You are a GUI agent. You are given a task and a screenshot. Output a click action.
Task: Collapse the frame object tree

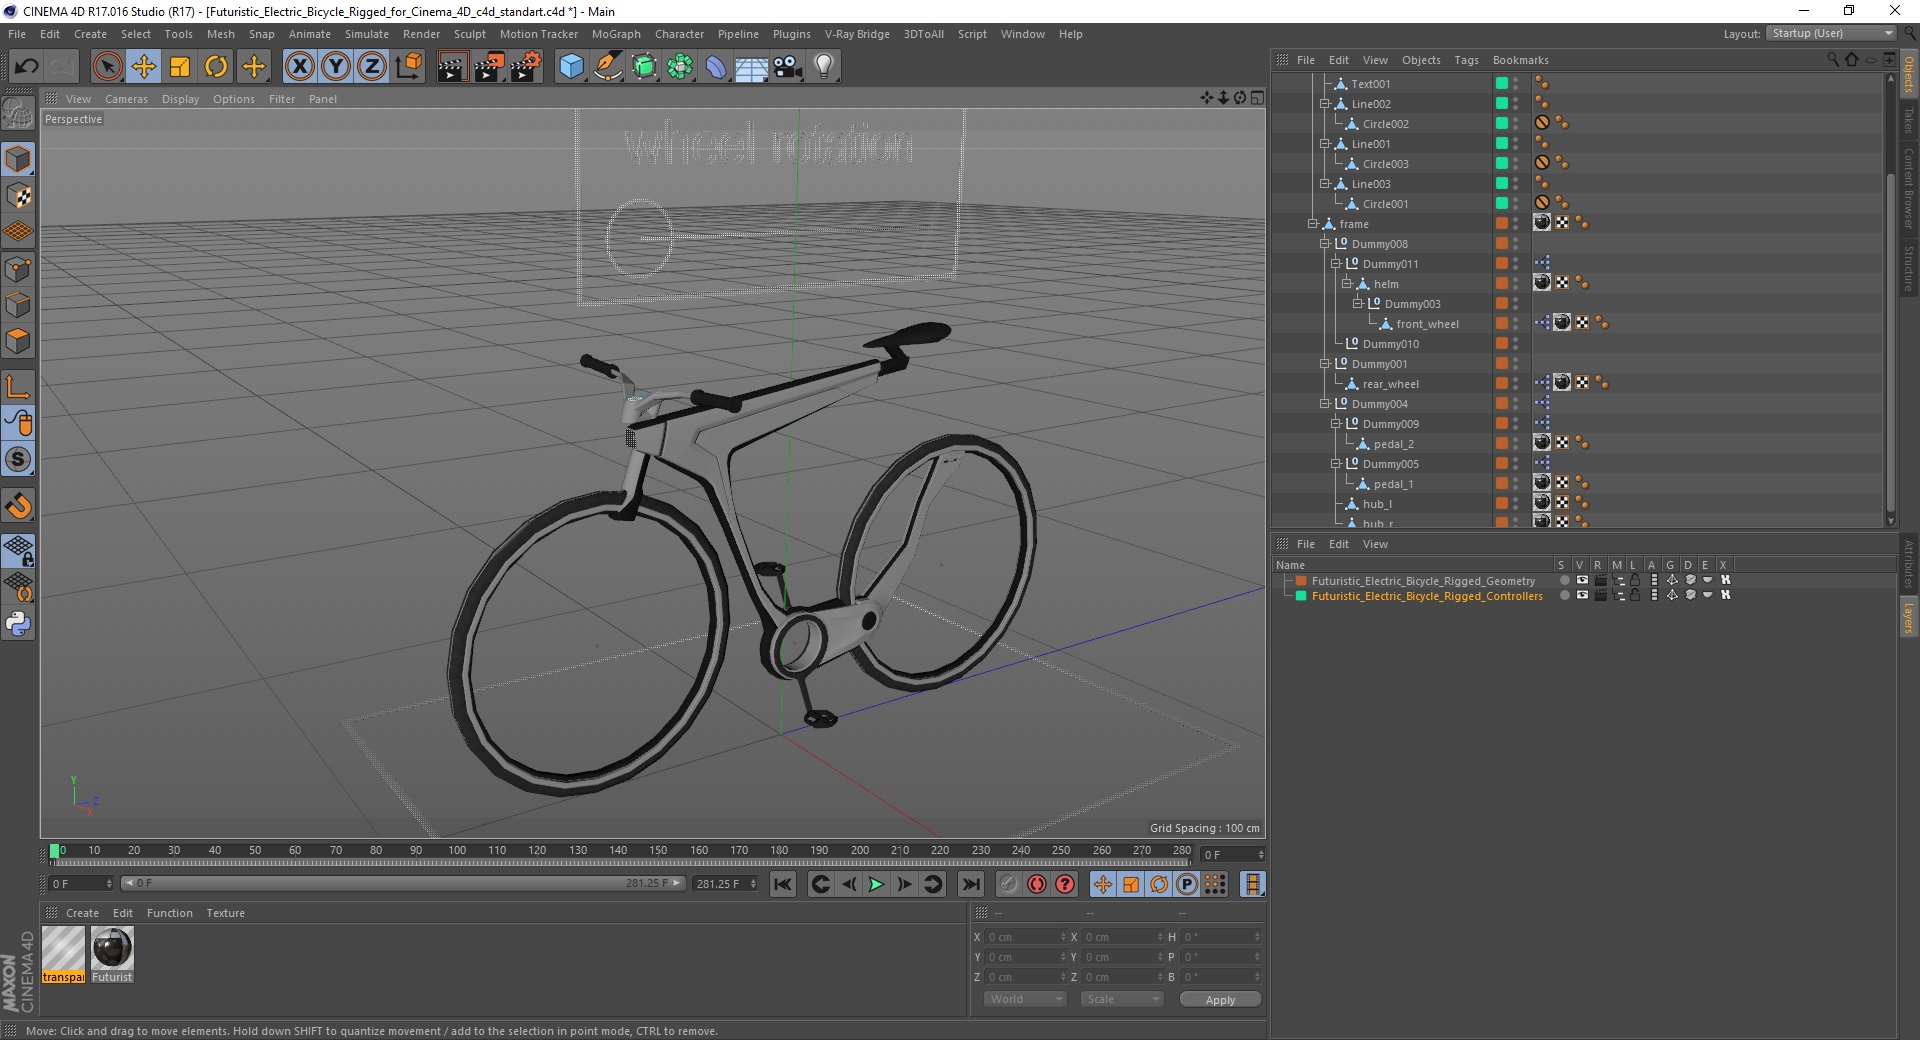(1312, 224)
